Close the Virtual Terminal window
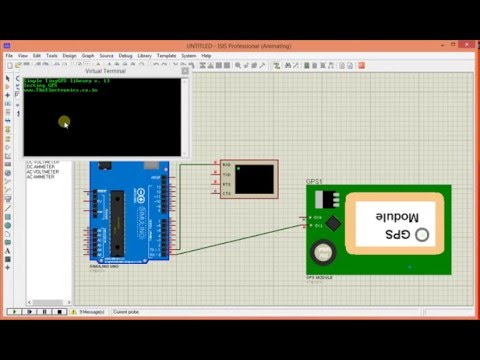Viewport: 480px width, 360px height. 185,71
